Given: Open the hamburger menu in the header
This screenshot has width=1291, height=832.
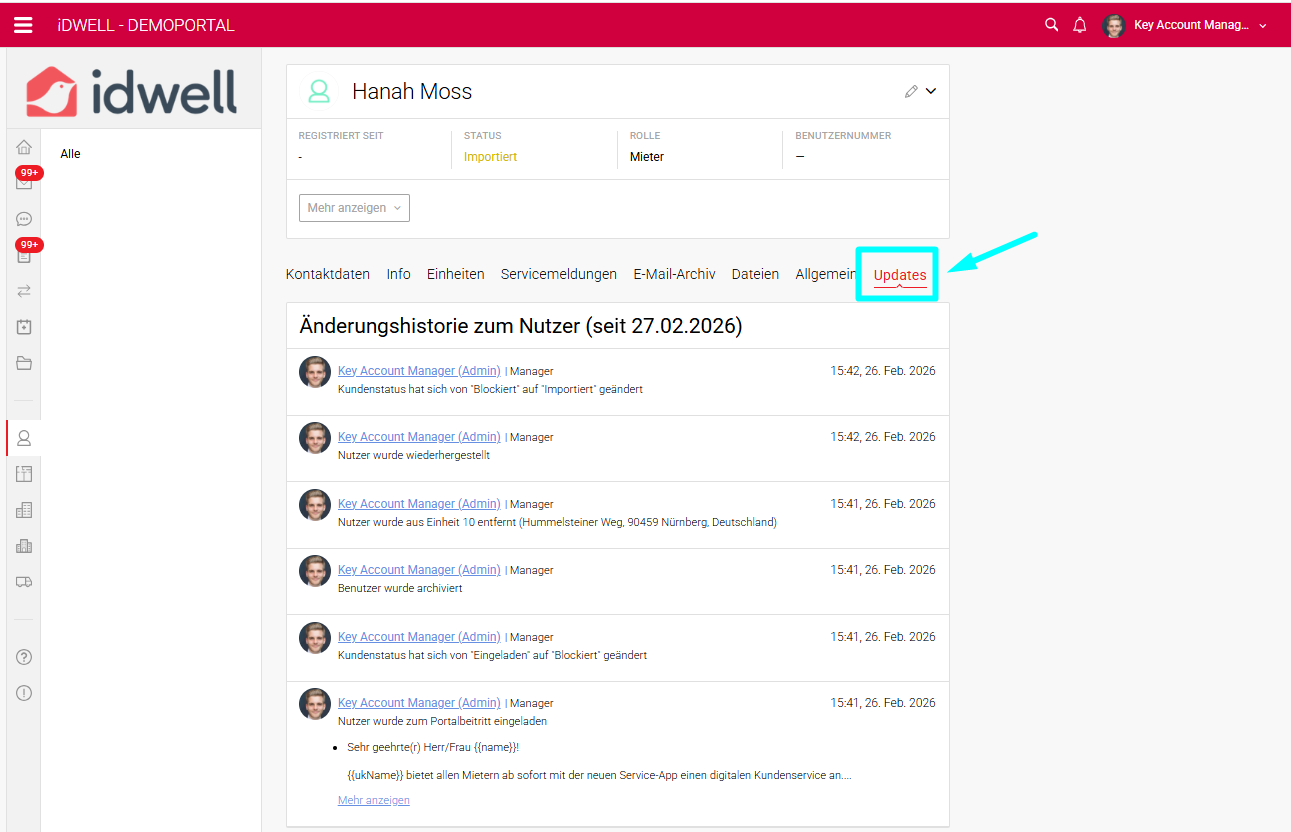Looking at the screenshot, I should click(x=23, y=25).
